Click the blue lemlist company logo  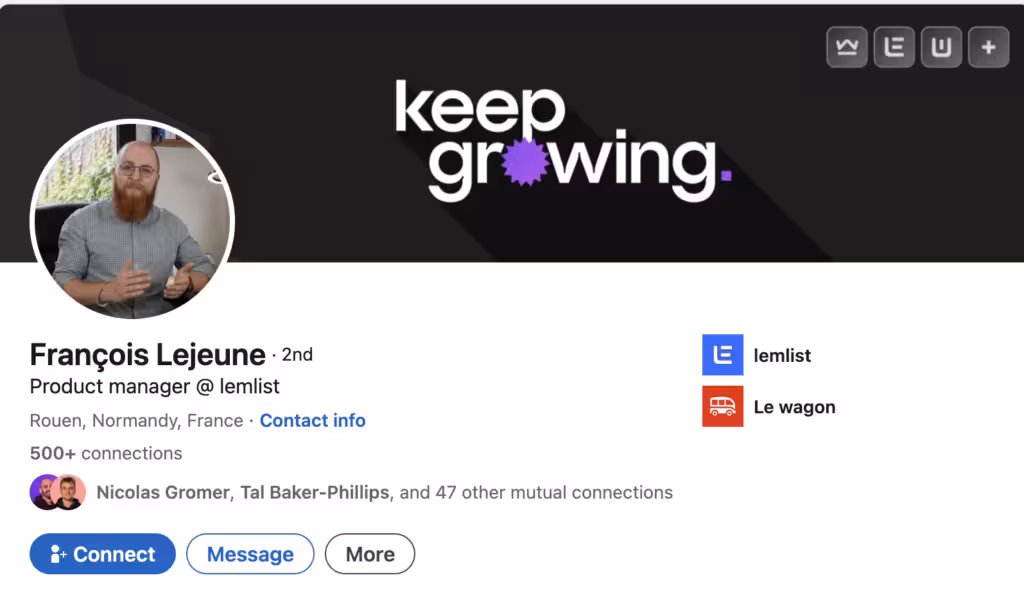click(722, 355)
